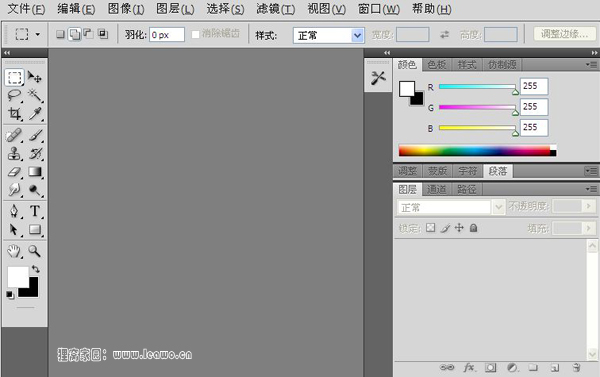
Task: Click the R channel slider
Action: pos(478,87)
